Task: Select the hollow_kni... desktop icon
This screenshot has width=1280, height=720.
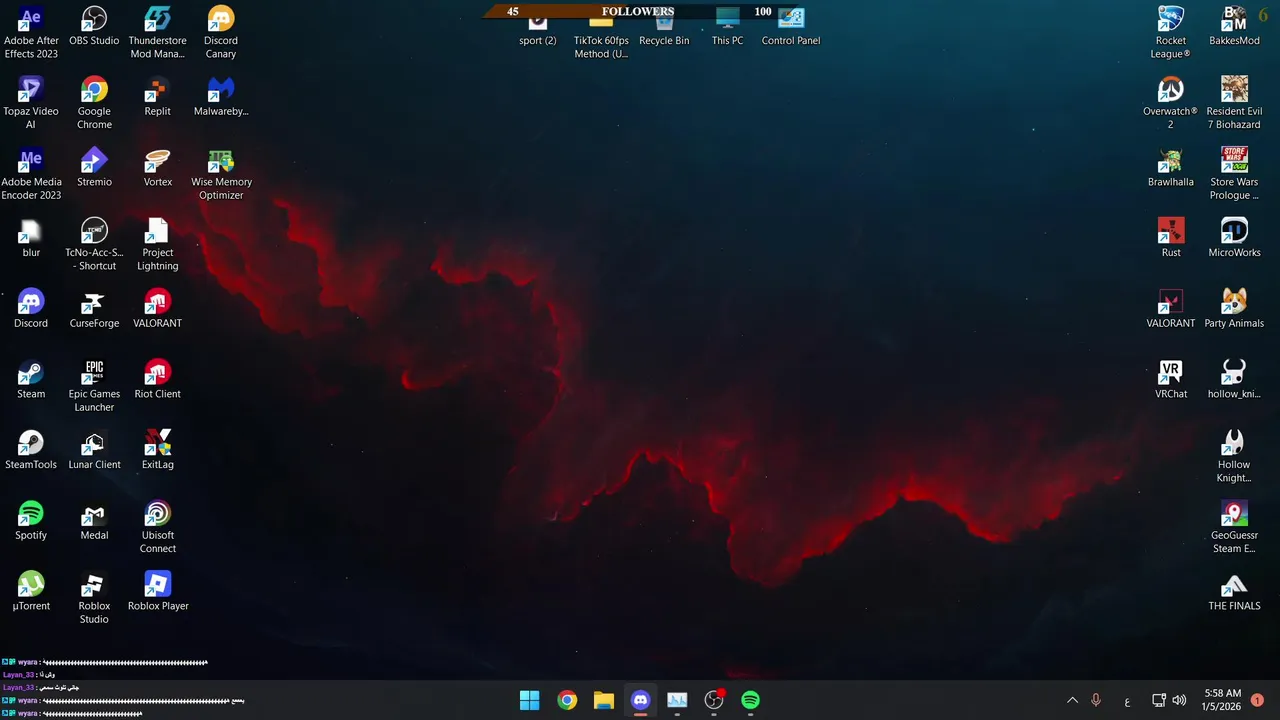Action: tap(1234, 379)
